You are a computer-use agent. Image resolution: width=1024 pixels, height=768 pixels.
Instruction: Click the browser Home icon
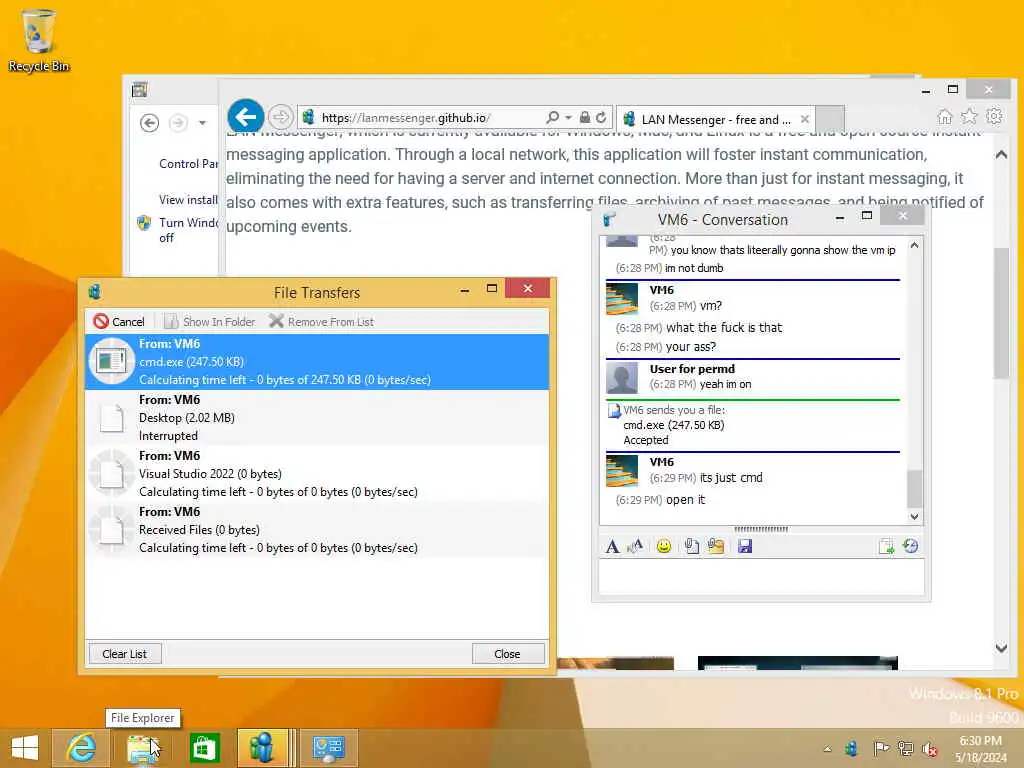click(x=944, y=116)
